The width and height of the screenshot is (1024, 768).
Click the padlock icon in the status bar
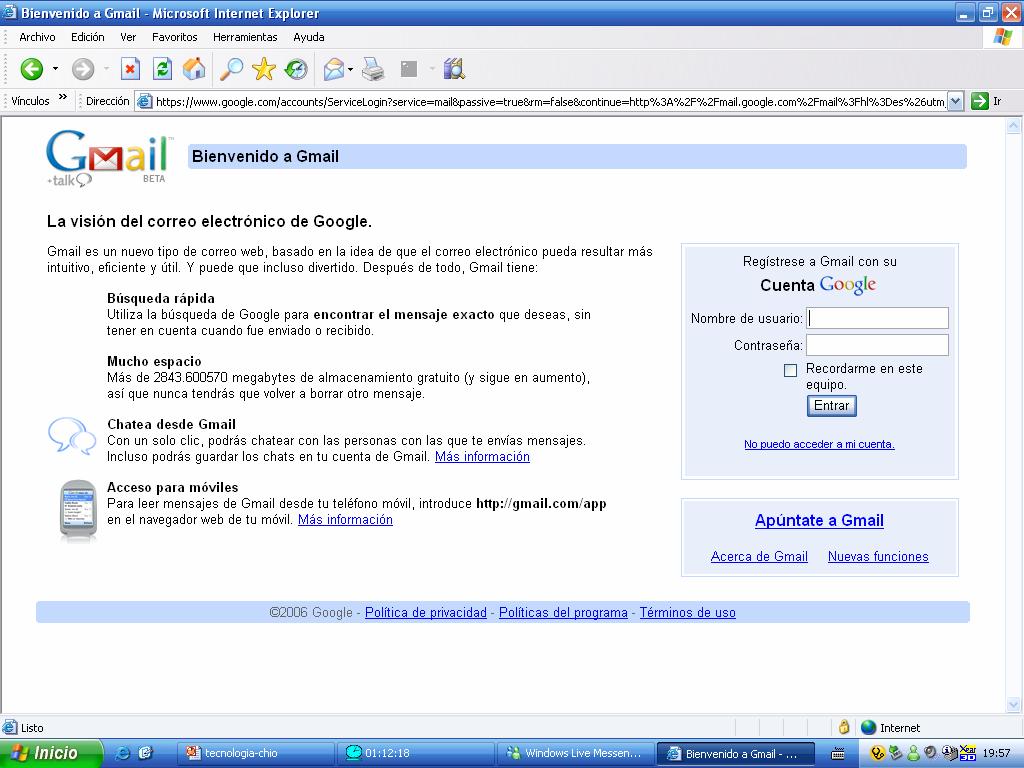pyautogui.click(x=844, y=727)
